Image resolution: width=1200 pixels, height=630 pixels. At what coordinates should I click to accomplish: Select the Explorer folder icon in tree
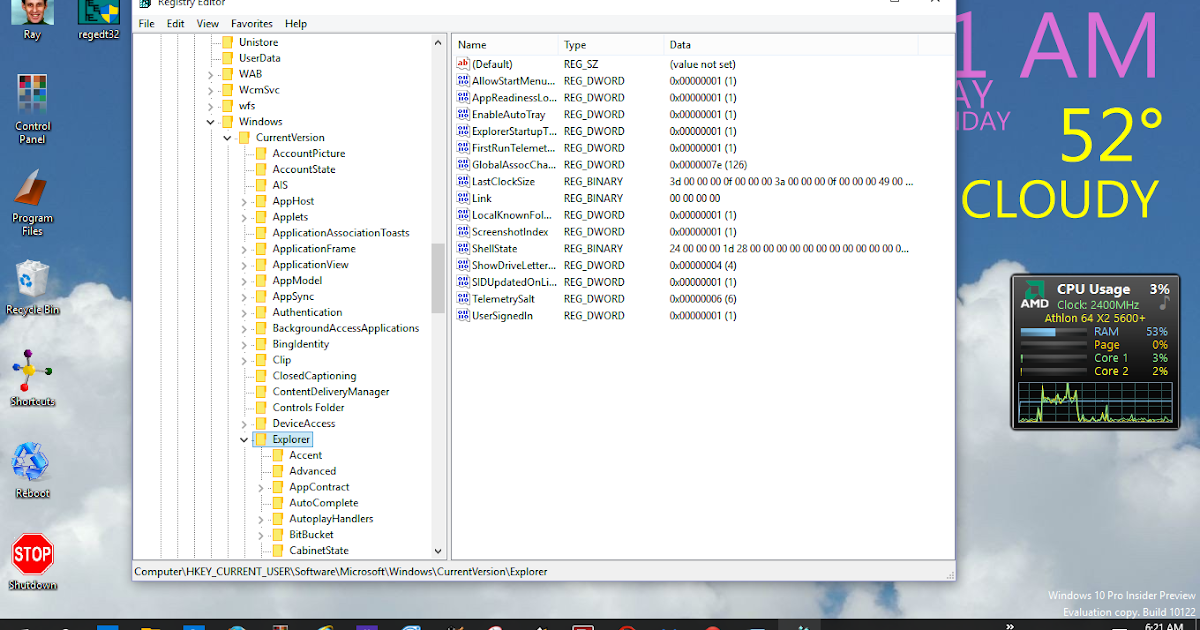261,439
